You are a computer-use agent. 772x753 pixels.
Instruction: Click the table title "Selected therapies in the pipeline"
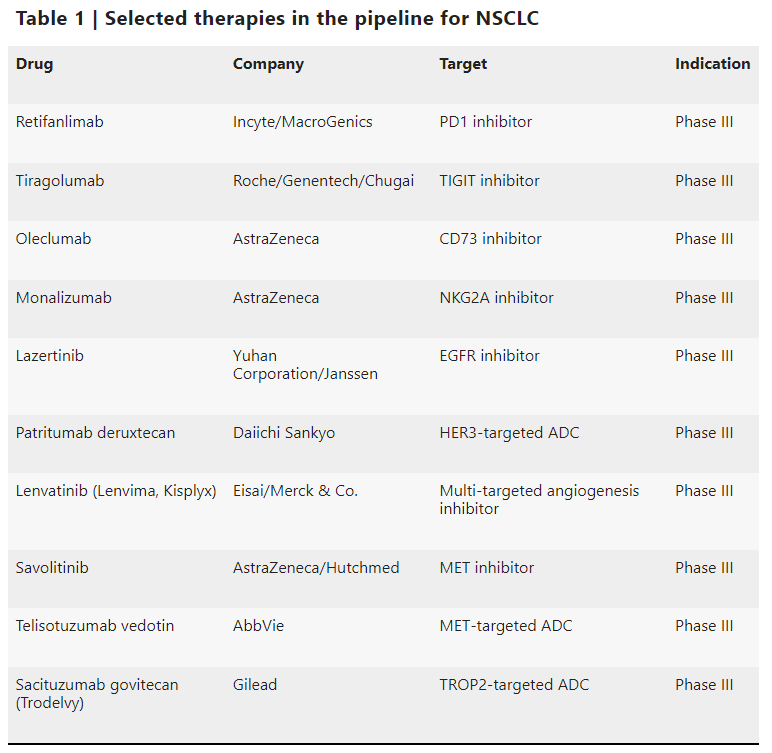coord(277,19)
